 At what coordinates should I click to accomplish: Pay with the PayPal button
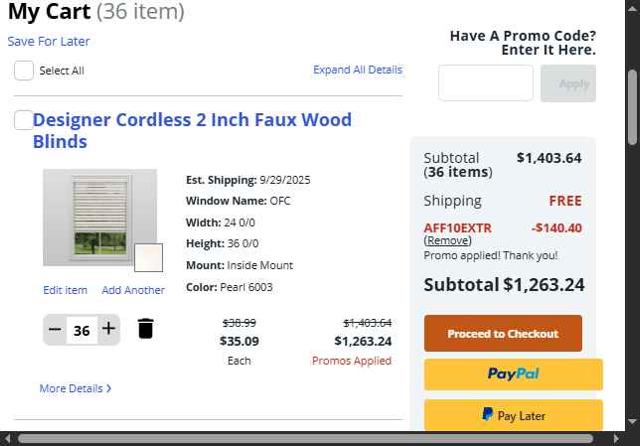[x=513, y=374]
